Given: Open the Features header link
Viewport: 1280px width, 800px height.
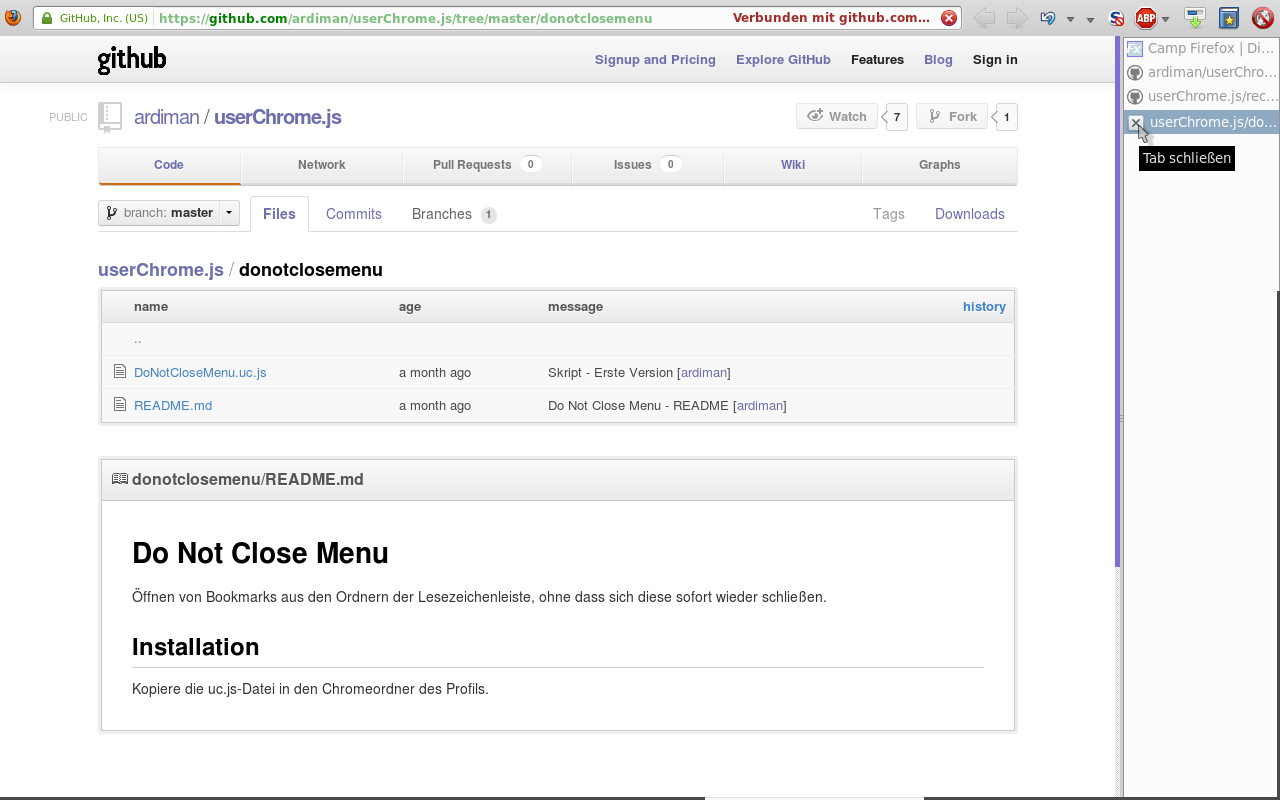Looking at the screenshot, I should [x=877, y=60].
